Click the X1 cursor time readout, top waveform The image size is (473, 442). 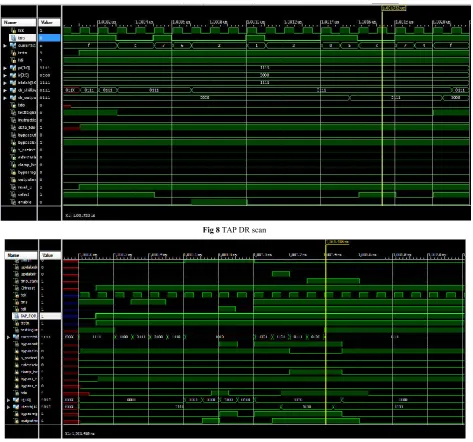tap(80, 215)
